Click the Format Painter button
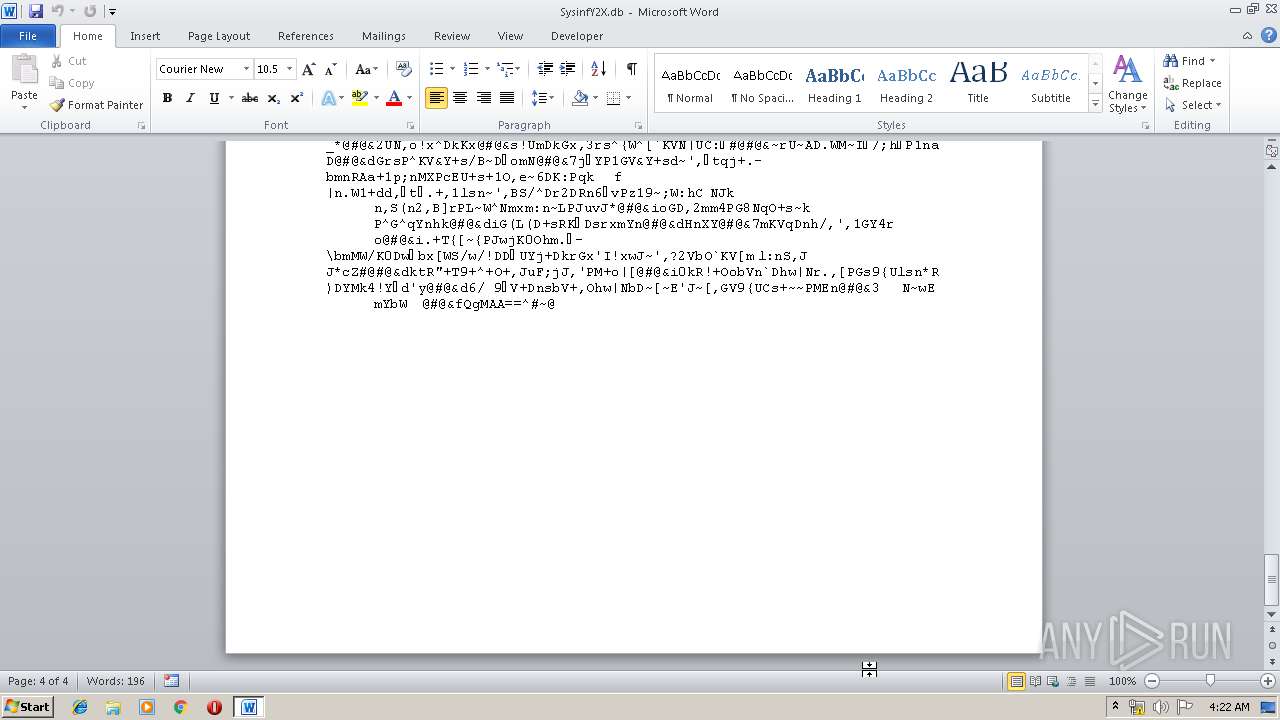The image size is (1280, 720). tap(96, 105)
